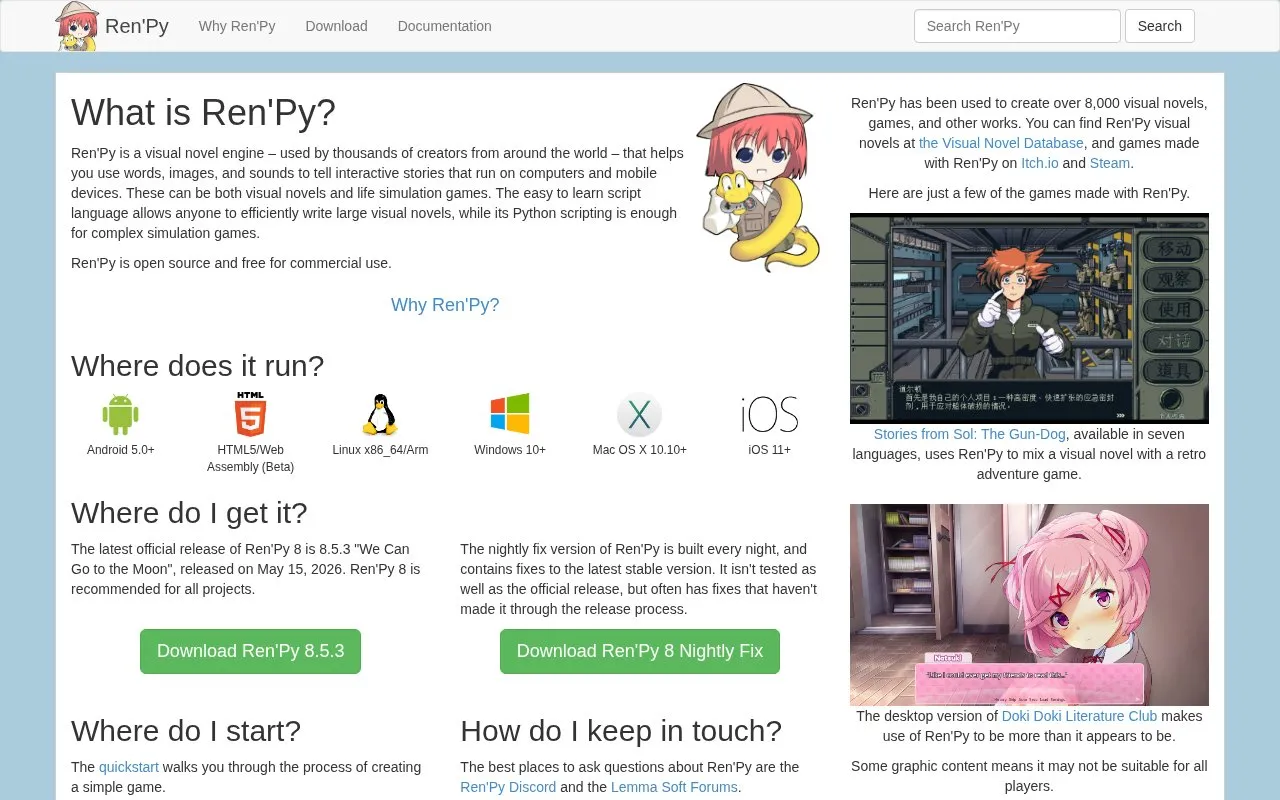Click the What is Ren'Py? heading
This screenshot has height=800, width=1280.
point(203,112)
